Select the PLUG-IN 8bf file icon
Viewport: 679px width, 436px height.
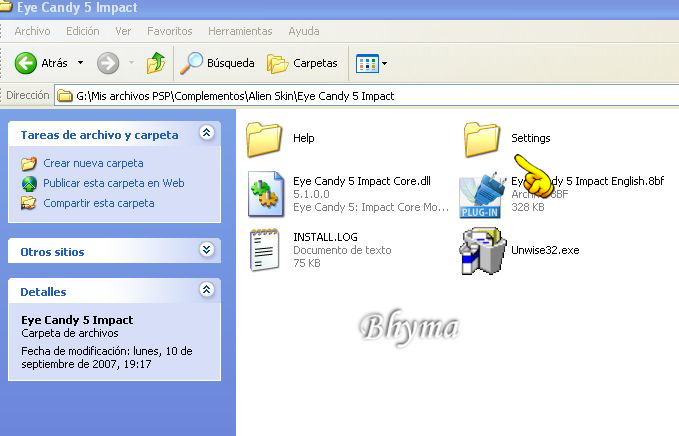(482, 195)
